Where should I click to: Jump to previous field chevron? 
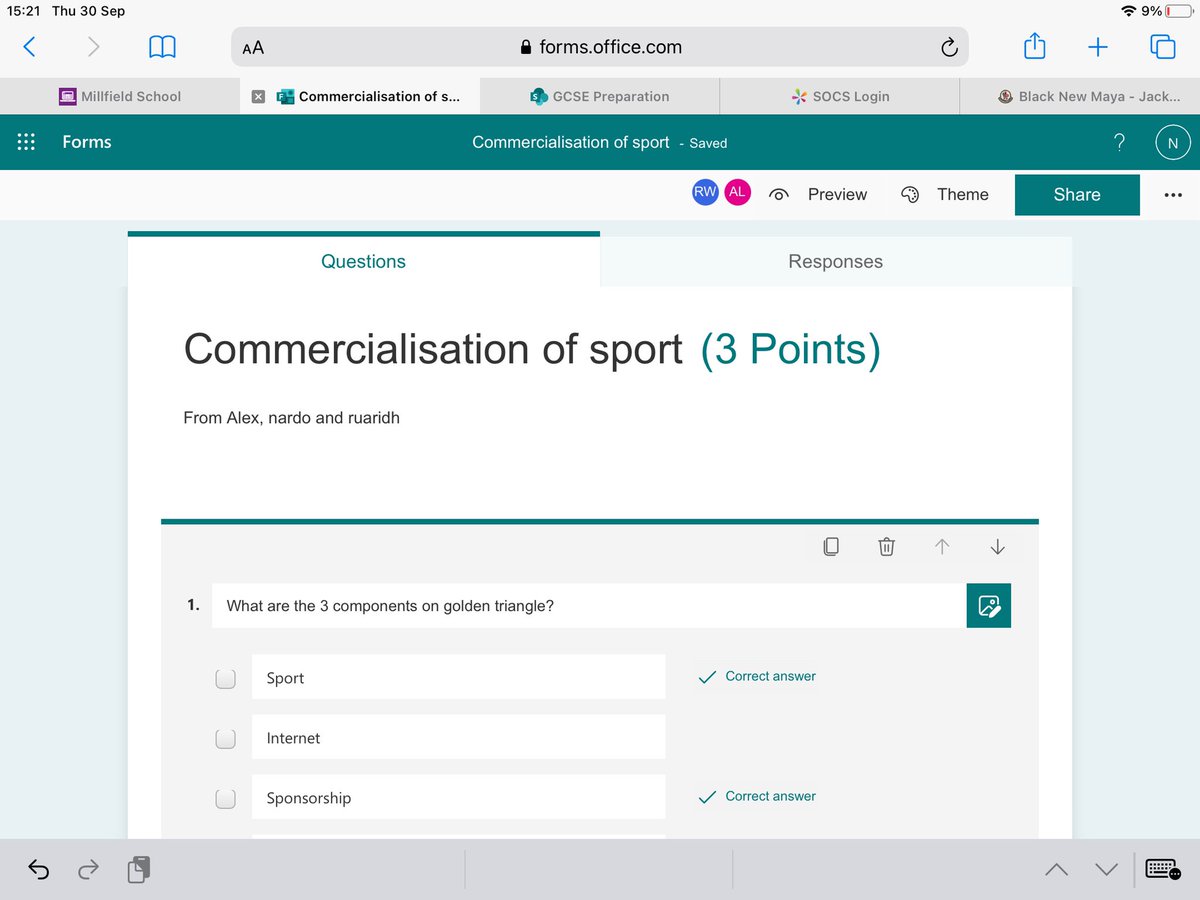tap(1056, 870)
